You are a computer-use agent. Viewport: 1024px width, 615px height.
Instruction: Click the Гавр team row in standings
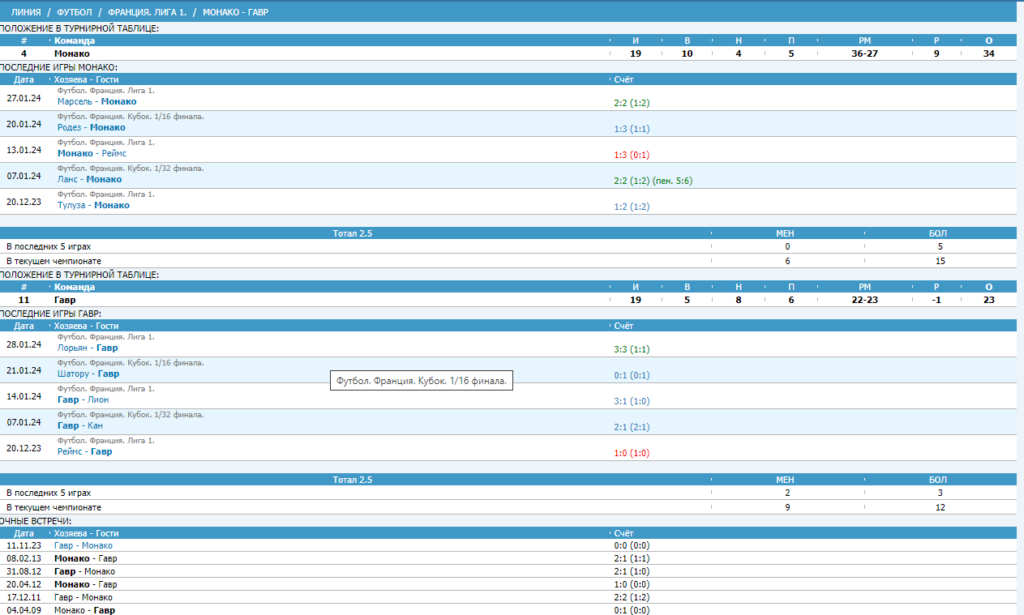pos(508,300)
